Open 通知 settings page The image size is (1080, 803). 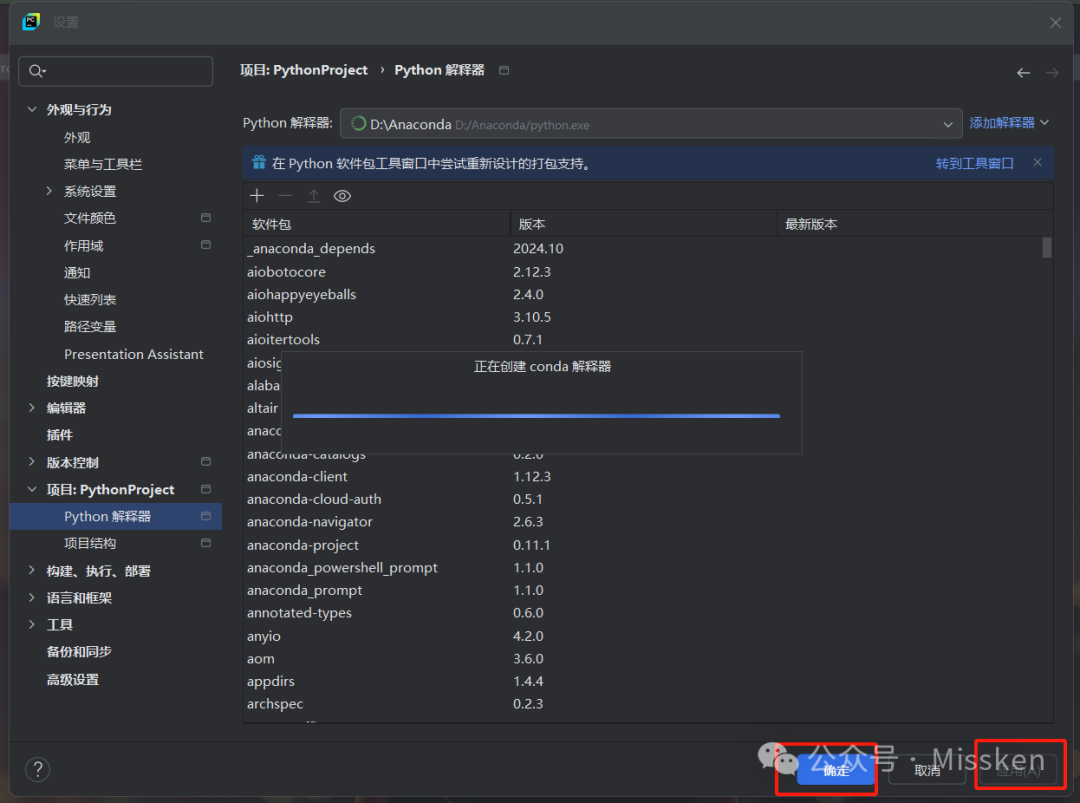(x=77, y=273)
